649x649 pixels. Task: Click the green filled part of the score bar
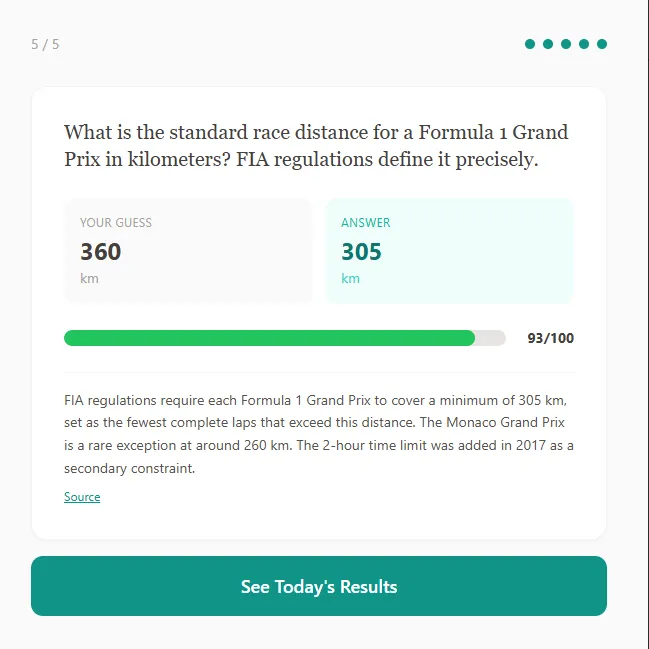(x=269, y=338)
